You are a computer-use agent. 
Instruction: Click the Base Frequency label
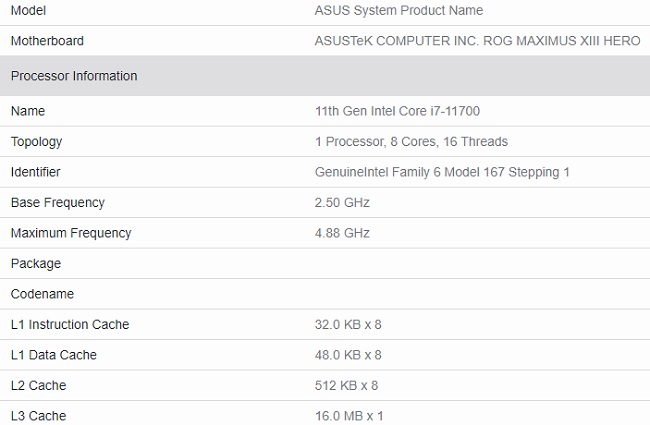pyautogui.click(x=58, y=203)
